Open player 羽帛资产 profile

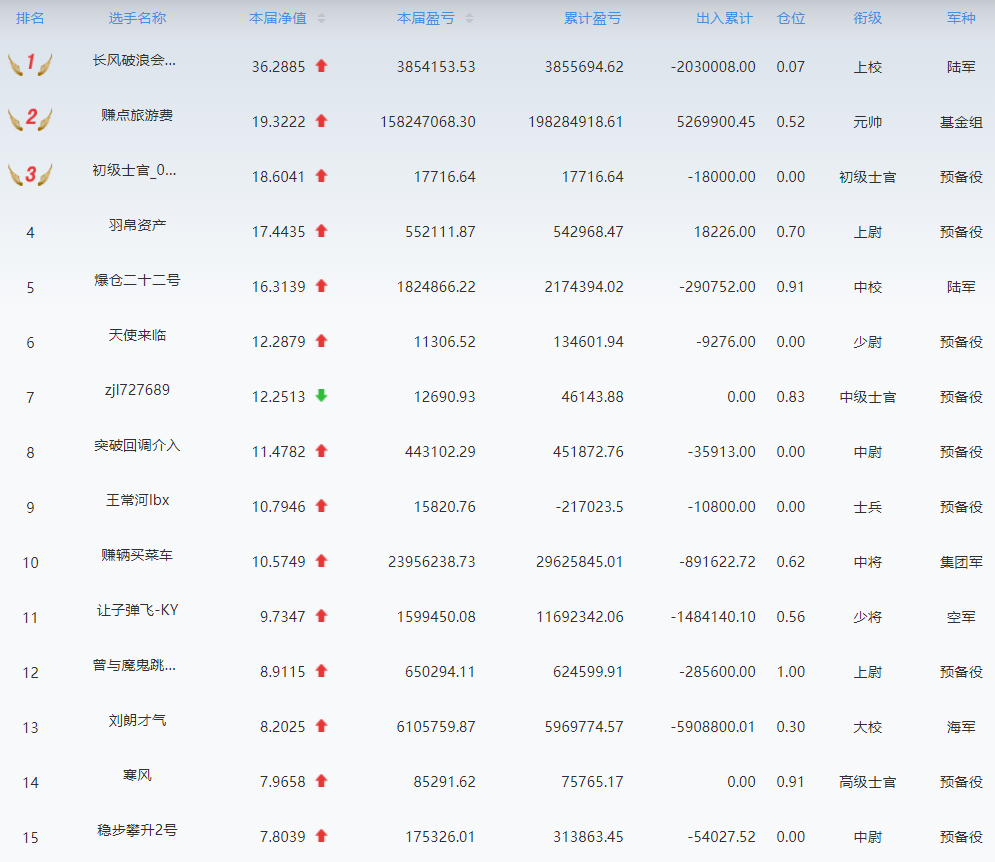(137, 225)
